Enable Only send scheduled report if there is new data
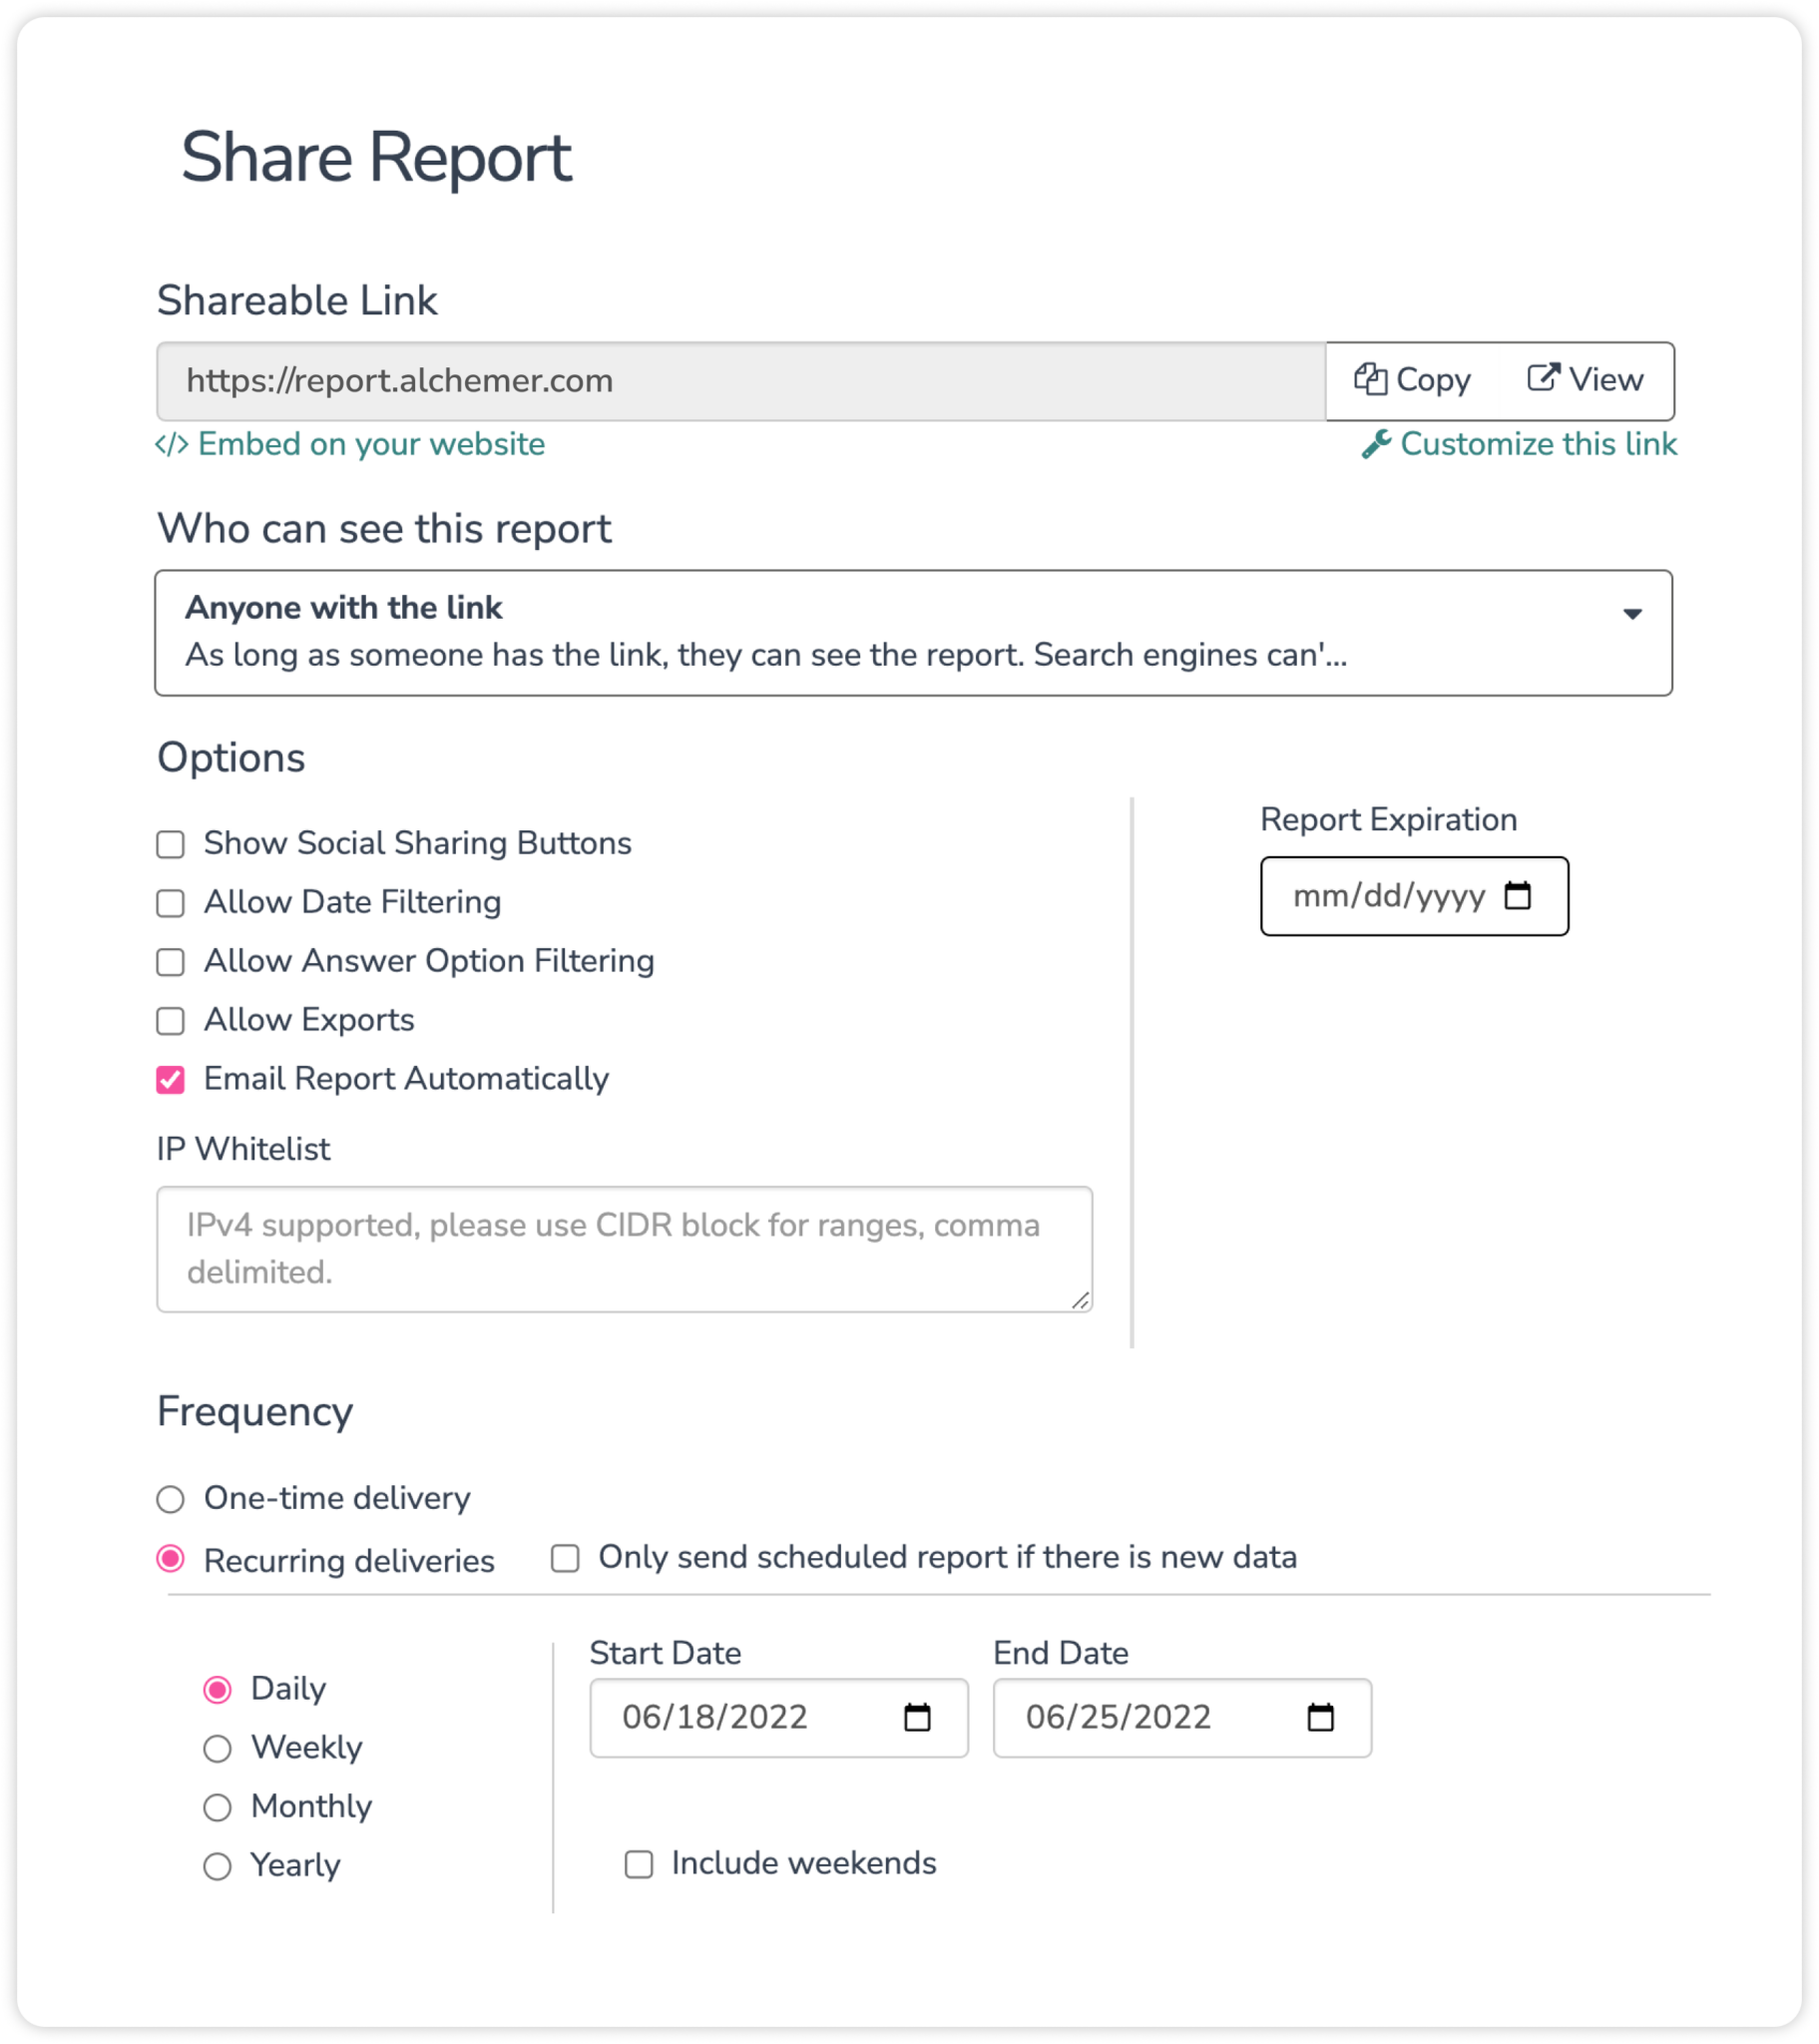The height and width of the screenshot is (2044, 1819). point(566,1558)
